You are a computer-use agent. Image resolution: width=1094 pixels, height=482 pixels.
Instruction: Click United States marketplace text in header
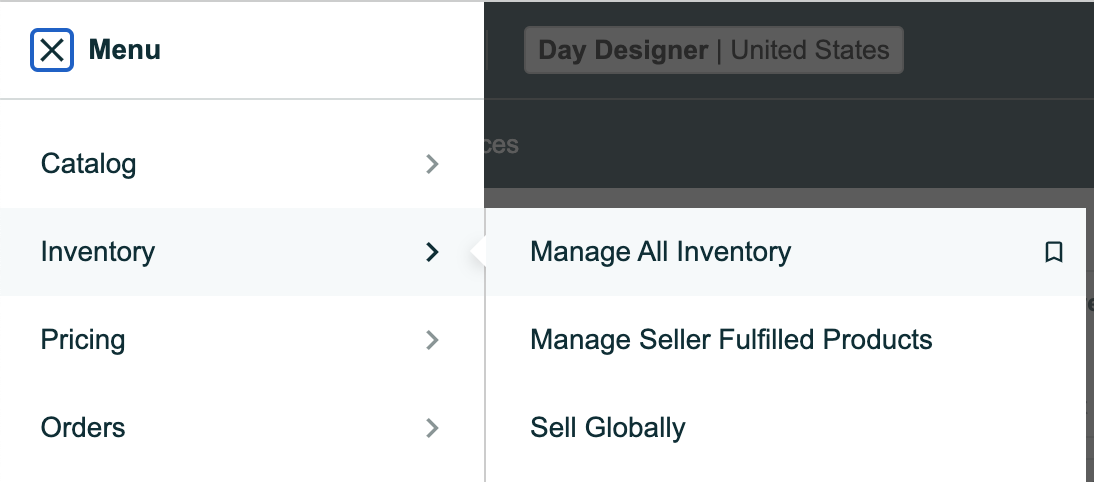pyautogui.click(x=809, y=50)
